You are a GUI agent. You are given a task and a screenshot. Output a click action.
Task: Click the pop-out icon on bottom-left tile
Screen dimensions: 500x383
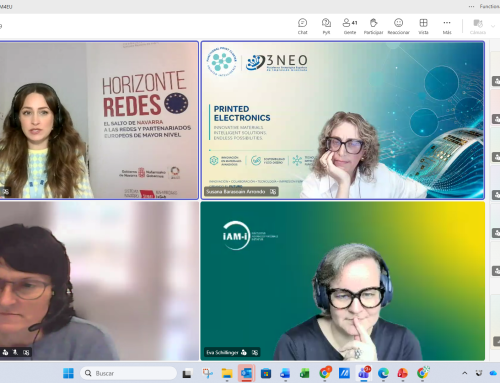pyautogui.click(x=26, y=352)
